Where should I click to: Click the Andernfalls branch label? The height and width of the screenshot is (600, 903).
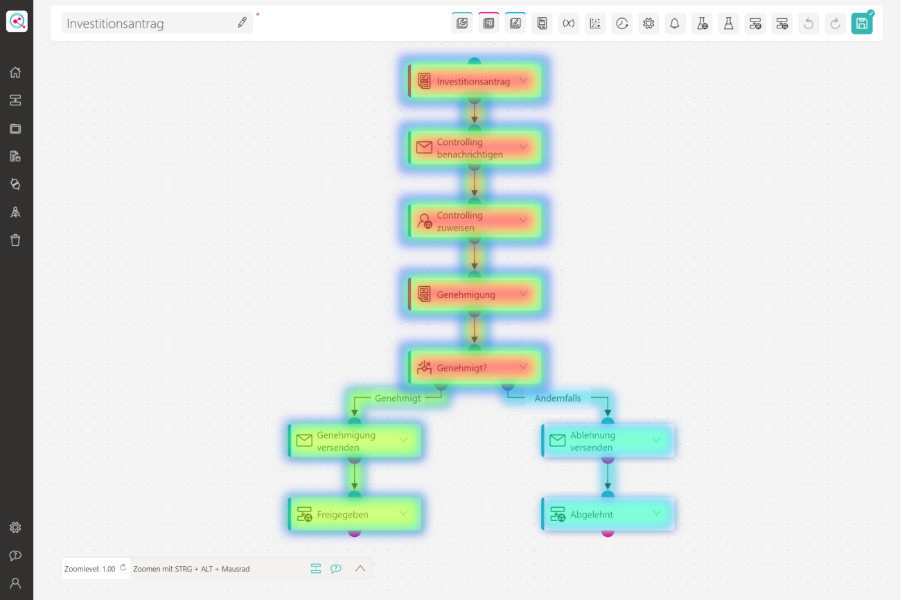(x=557, y=397)
